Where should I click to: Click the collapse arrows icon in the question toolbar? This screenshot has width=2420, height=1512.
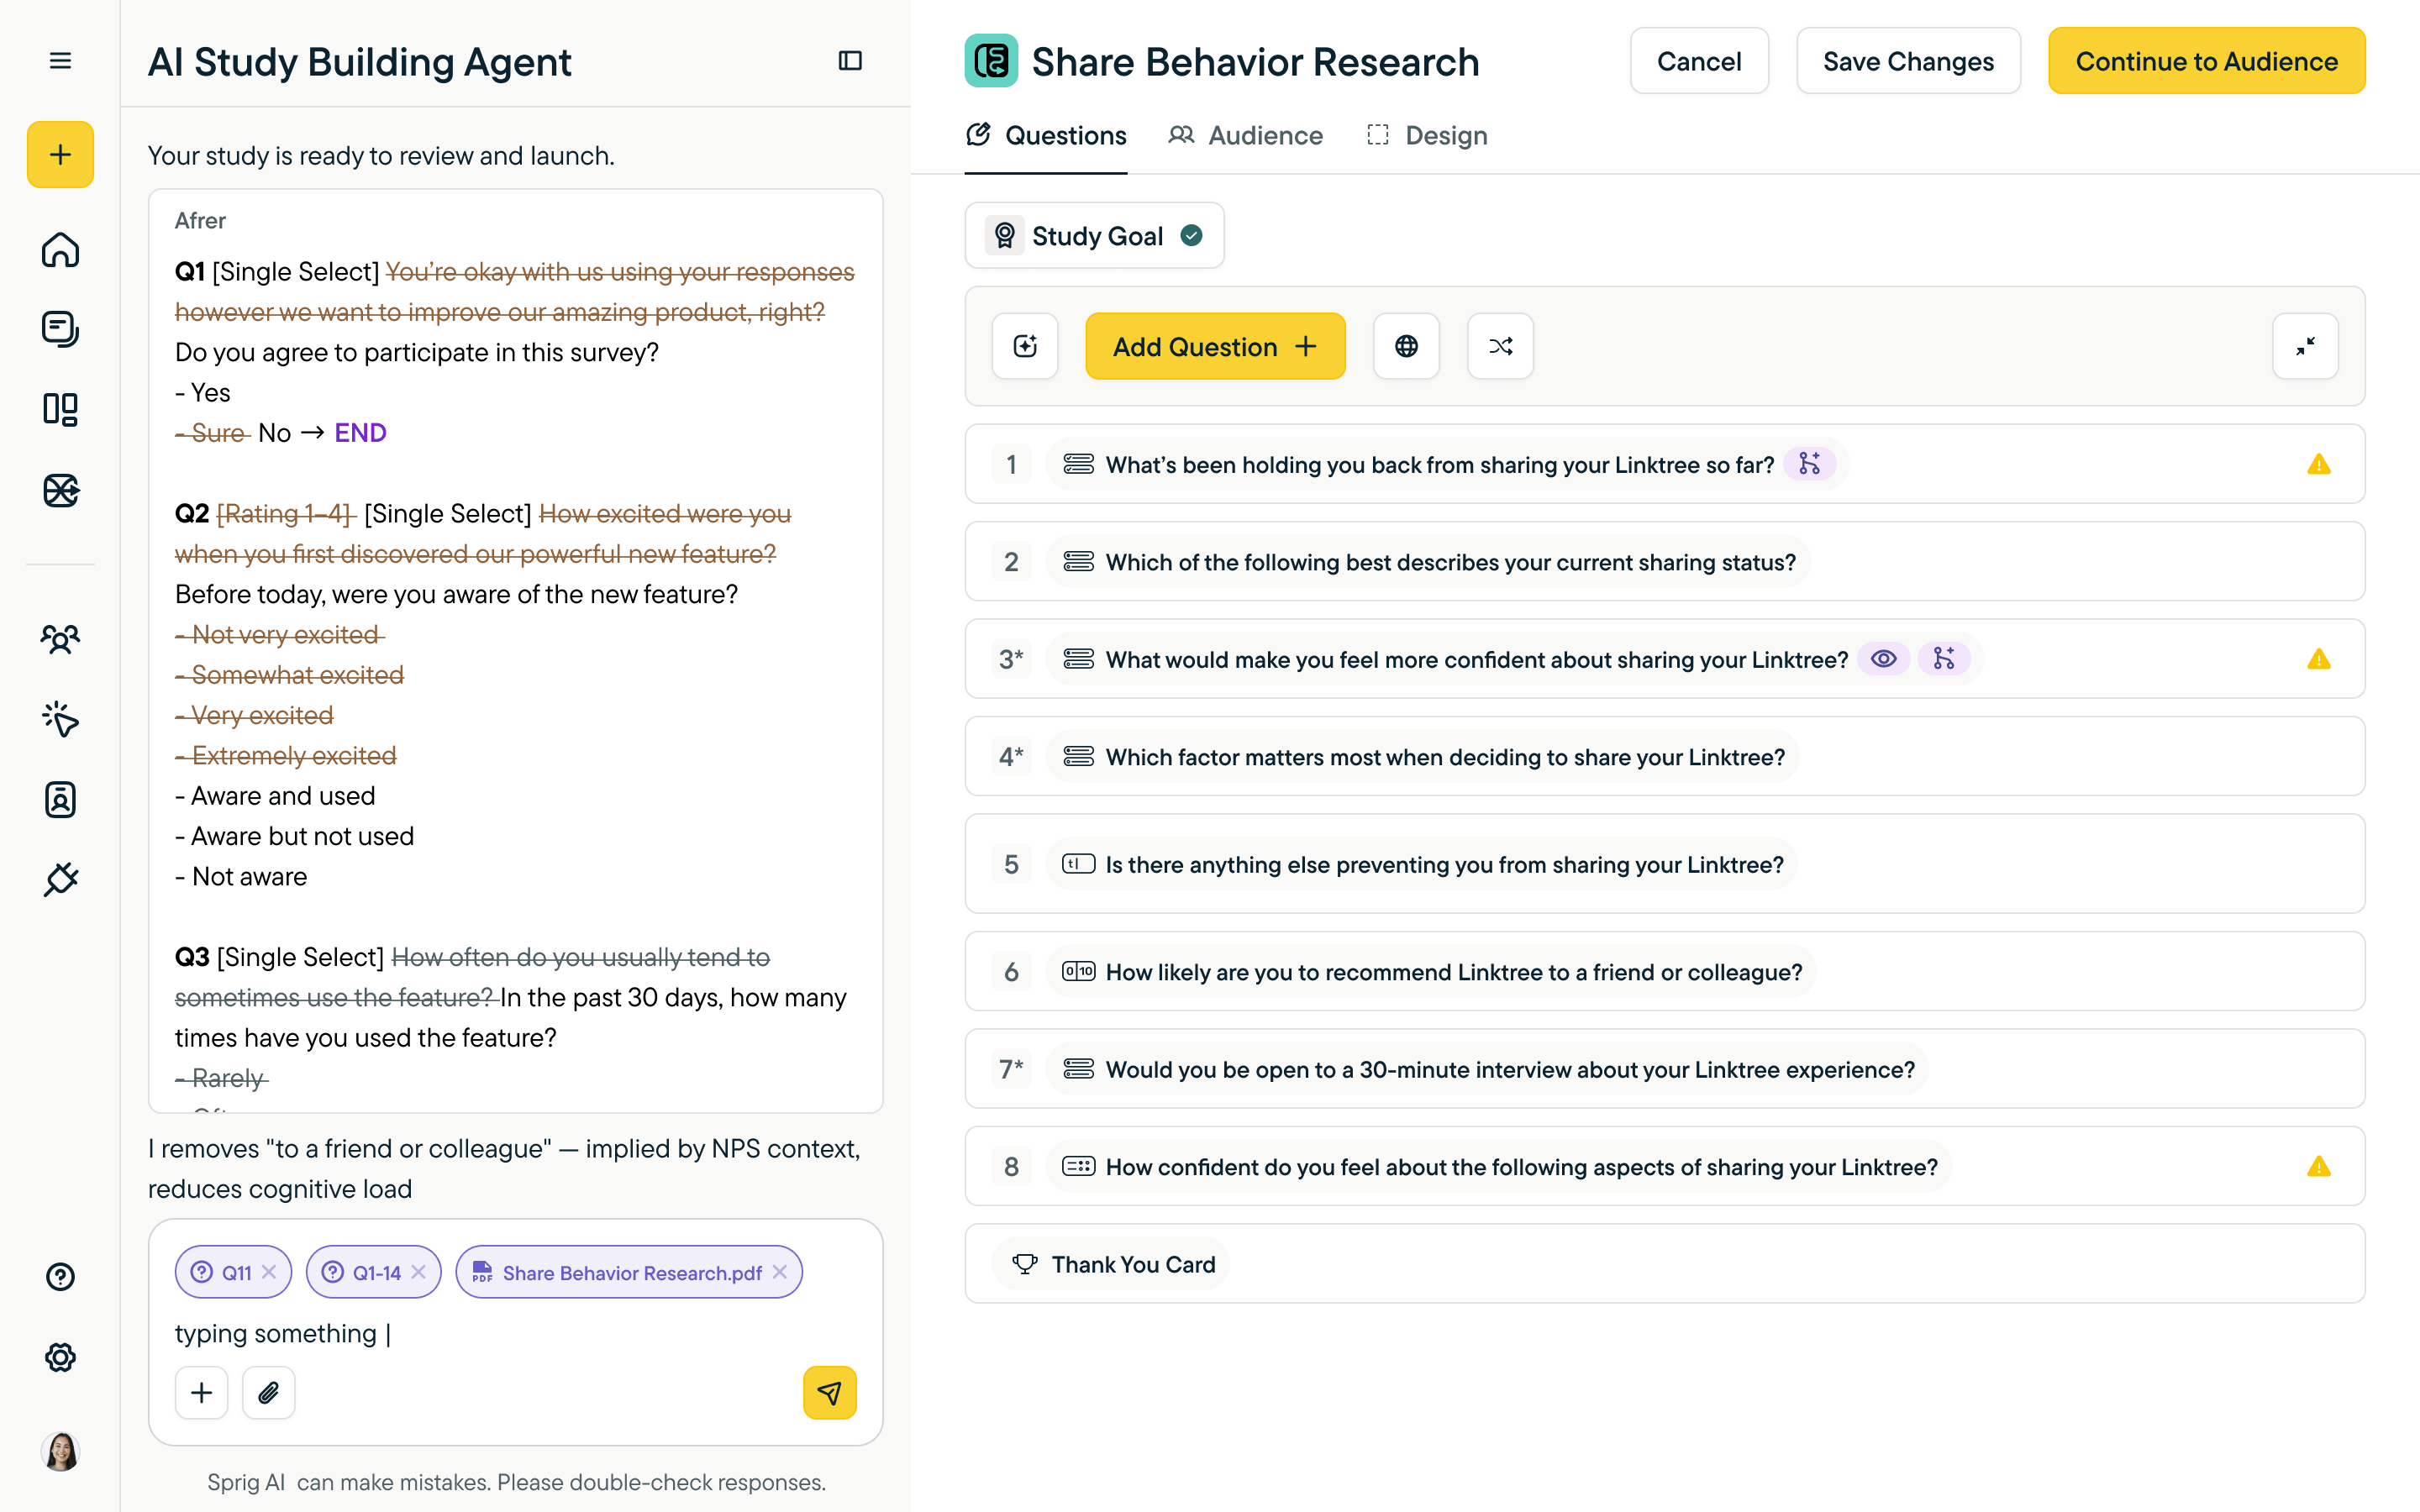click(x=2305, y=346)
